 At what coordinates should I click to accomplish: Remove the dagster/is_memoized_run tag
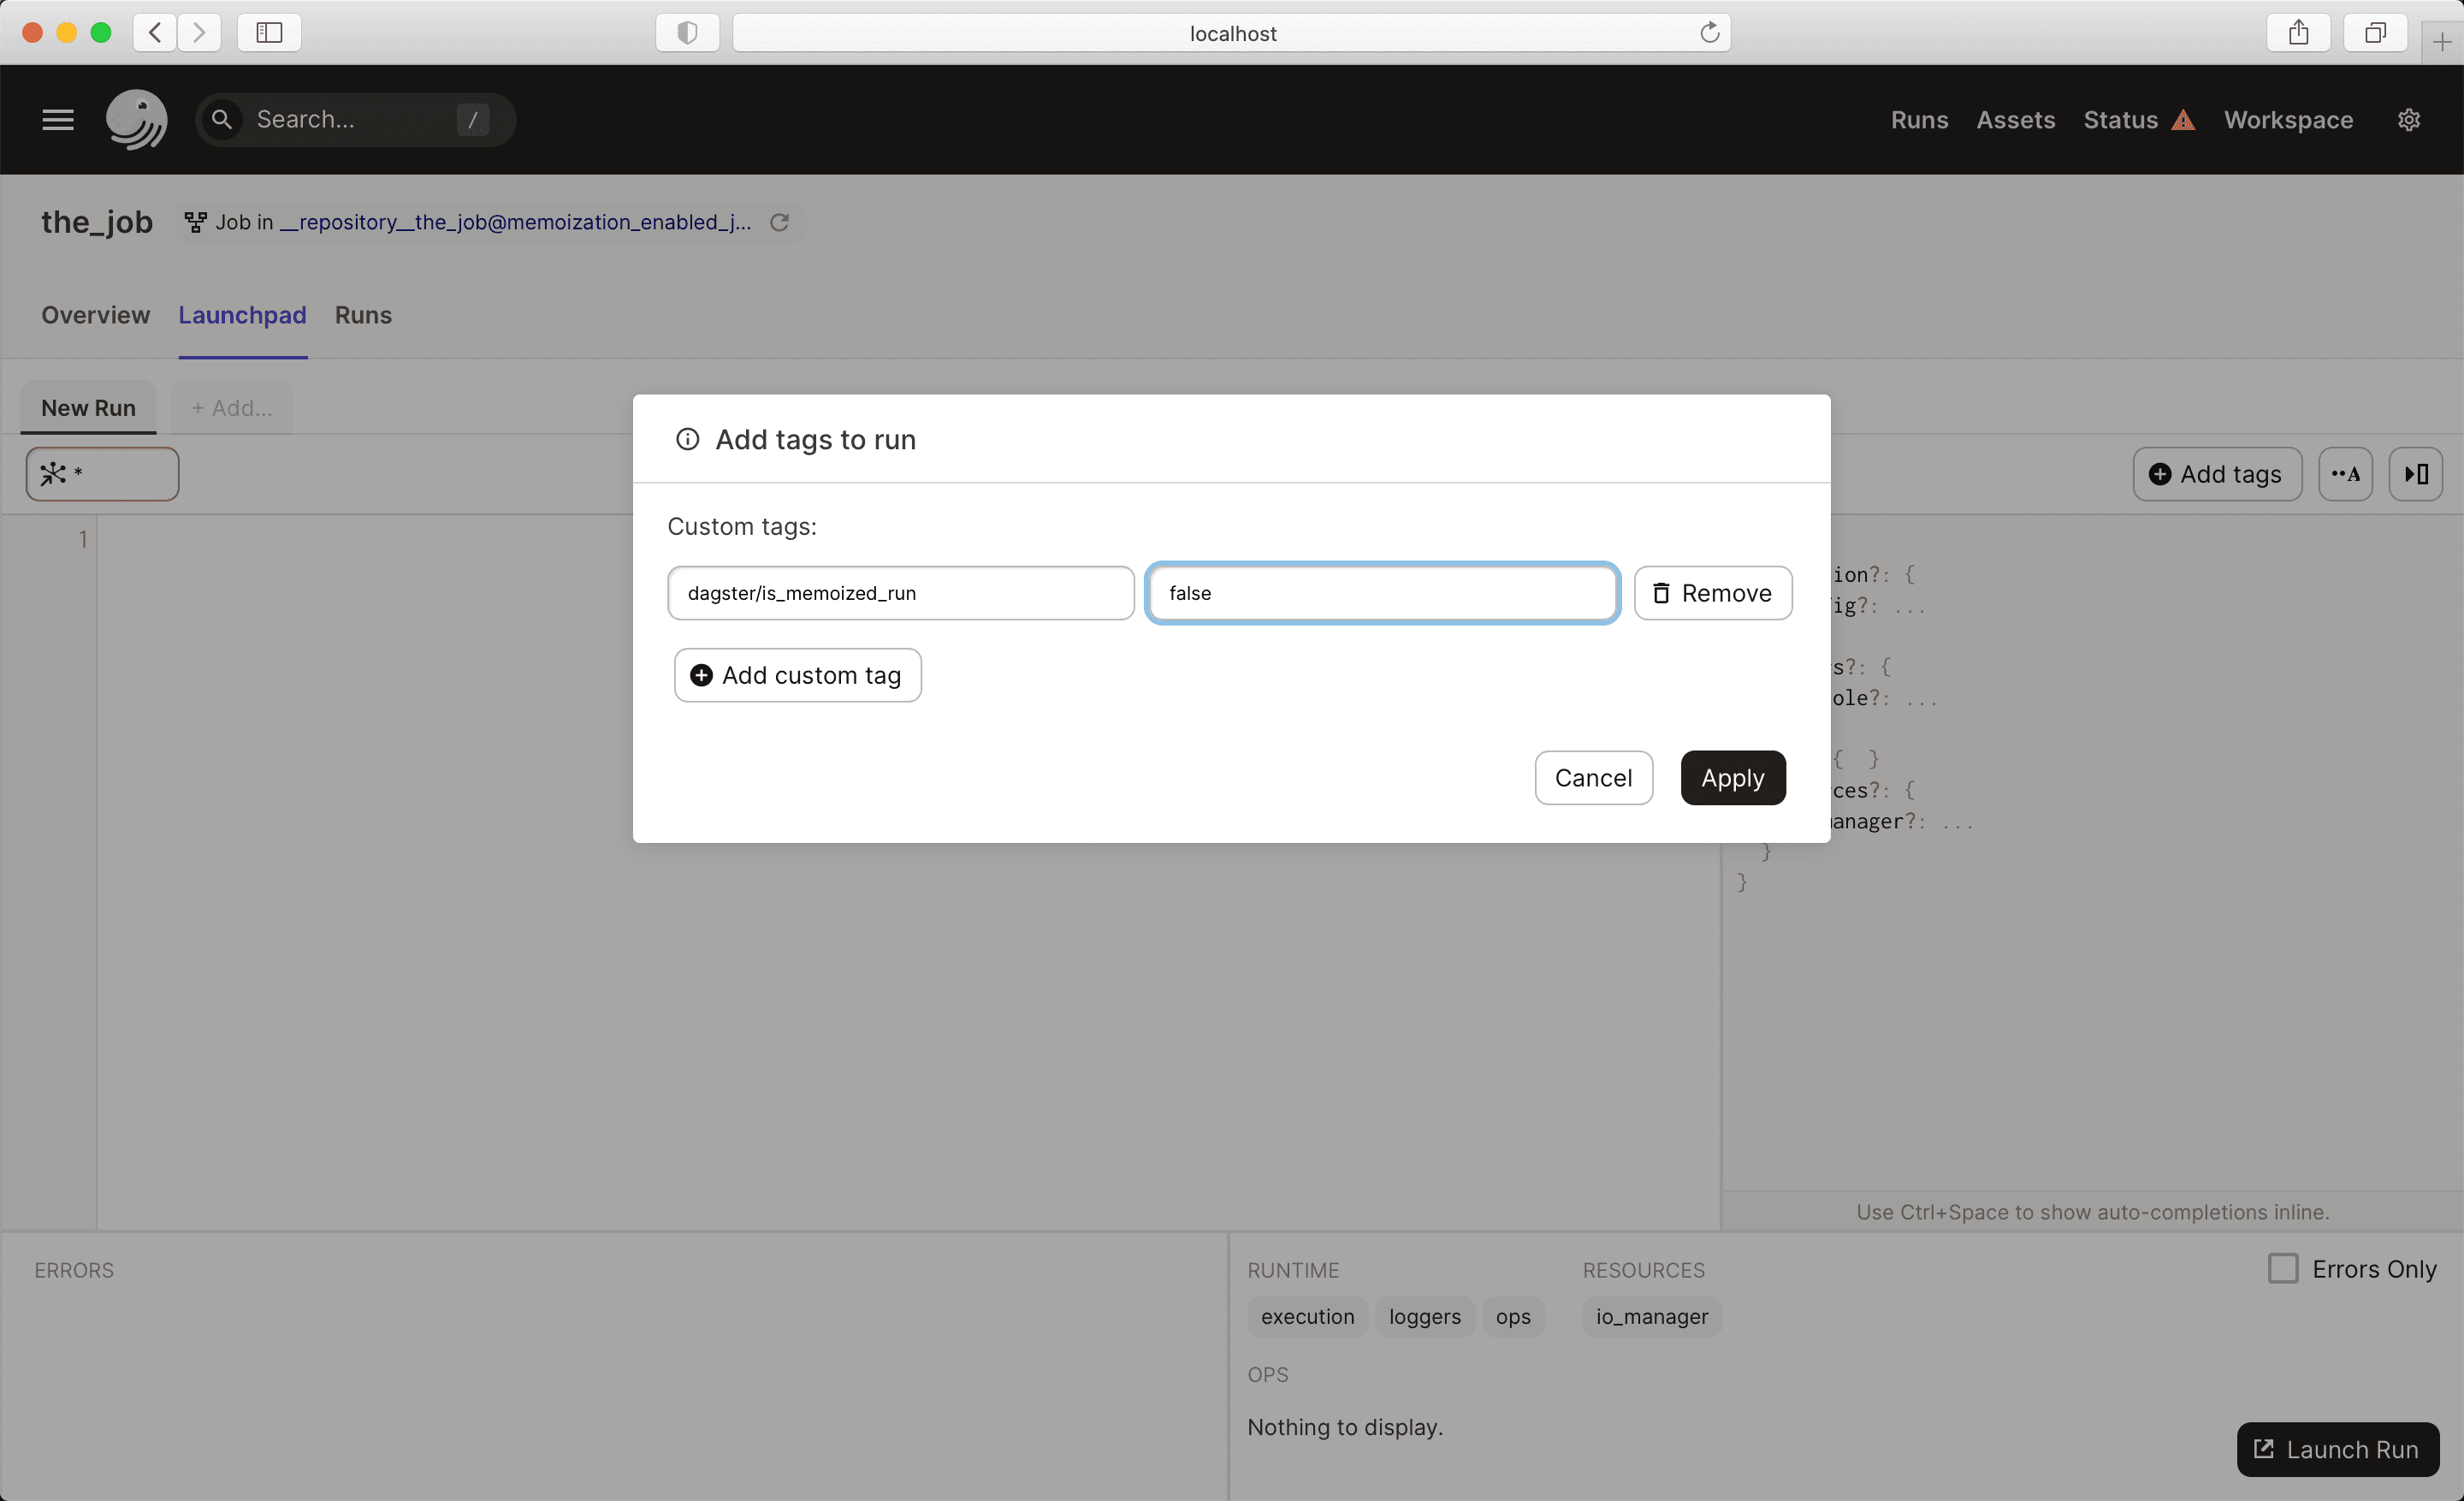1712,593
